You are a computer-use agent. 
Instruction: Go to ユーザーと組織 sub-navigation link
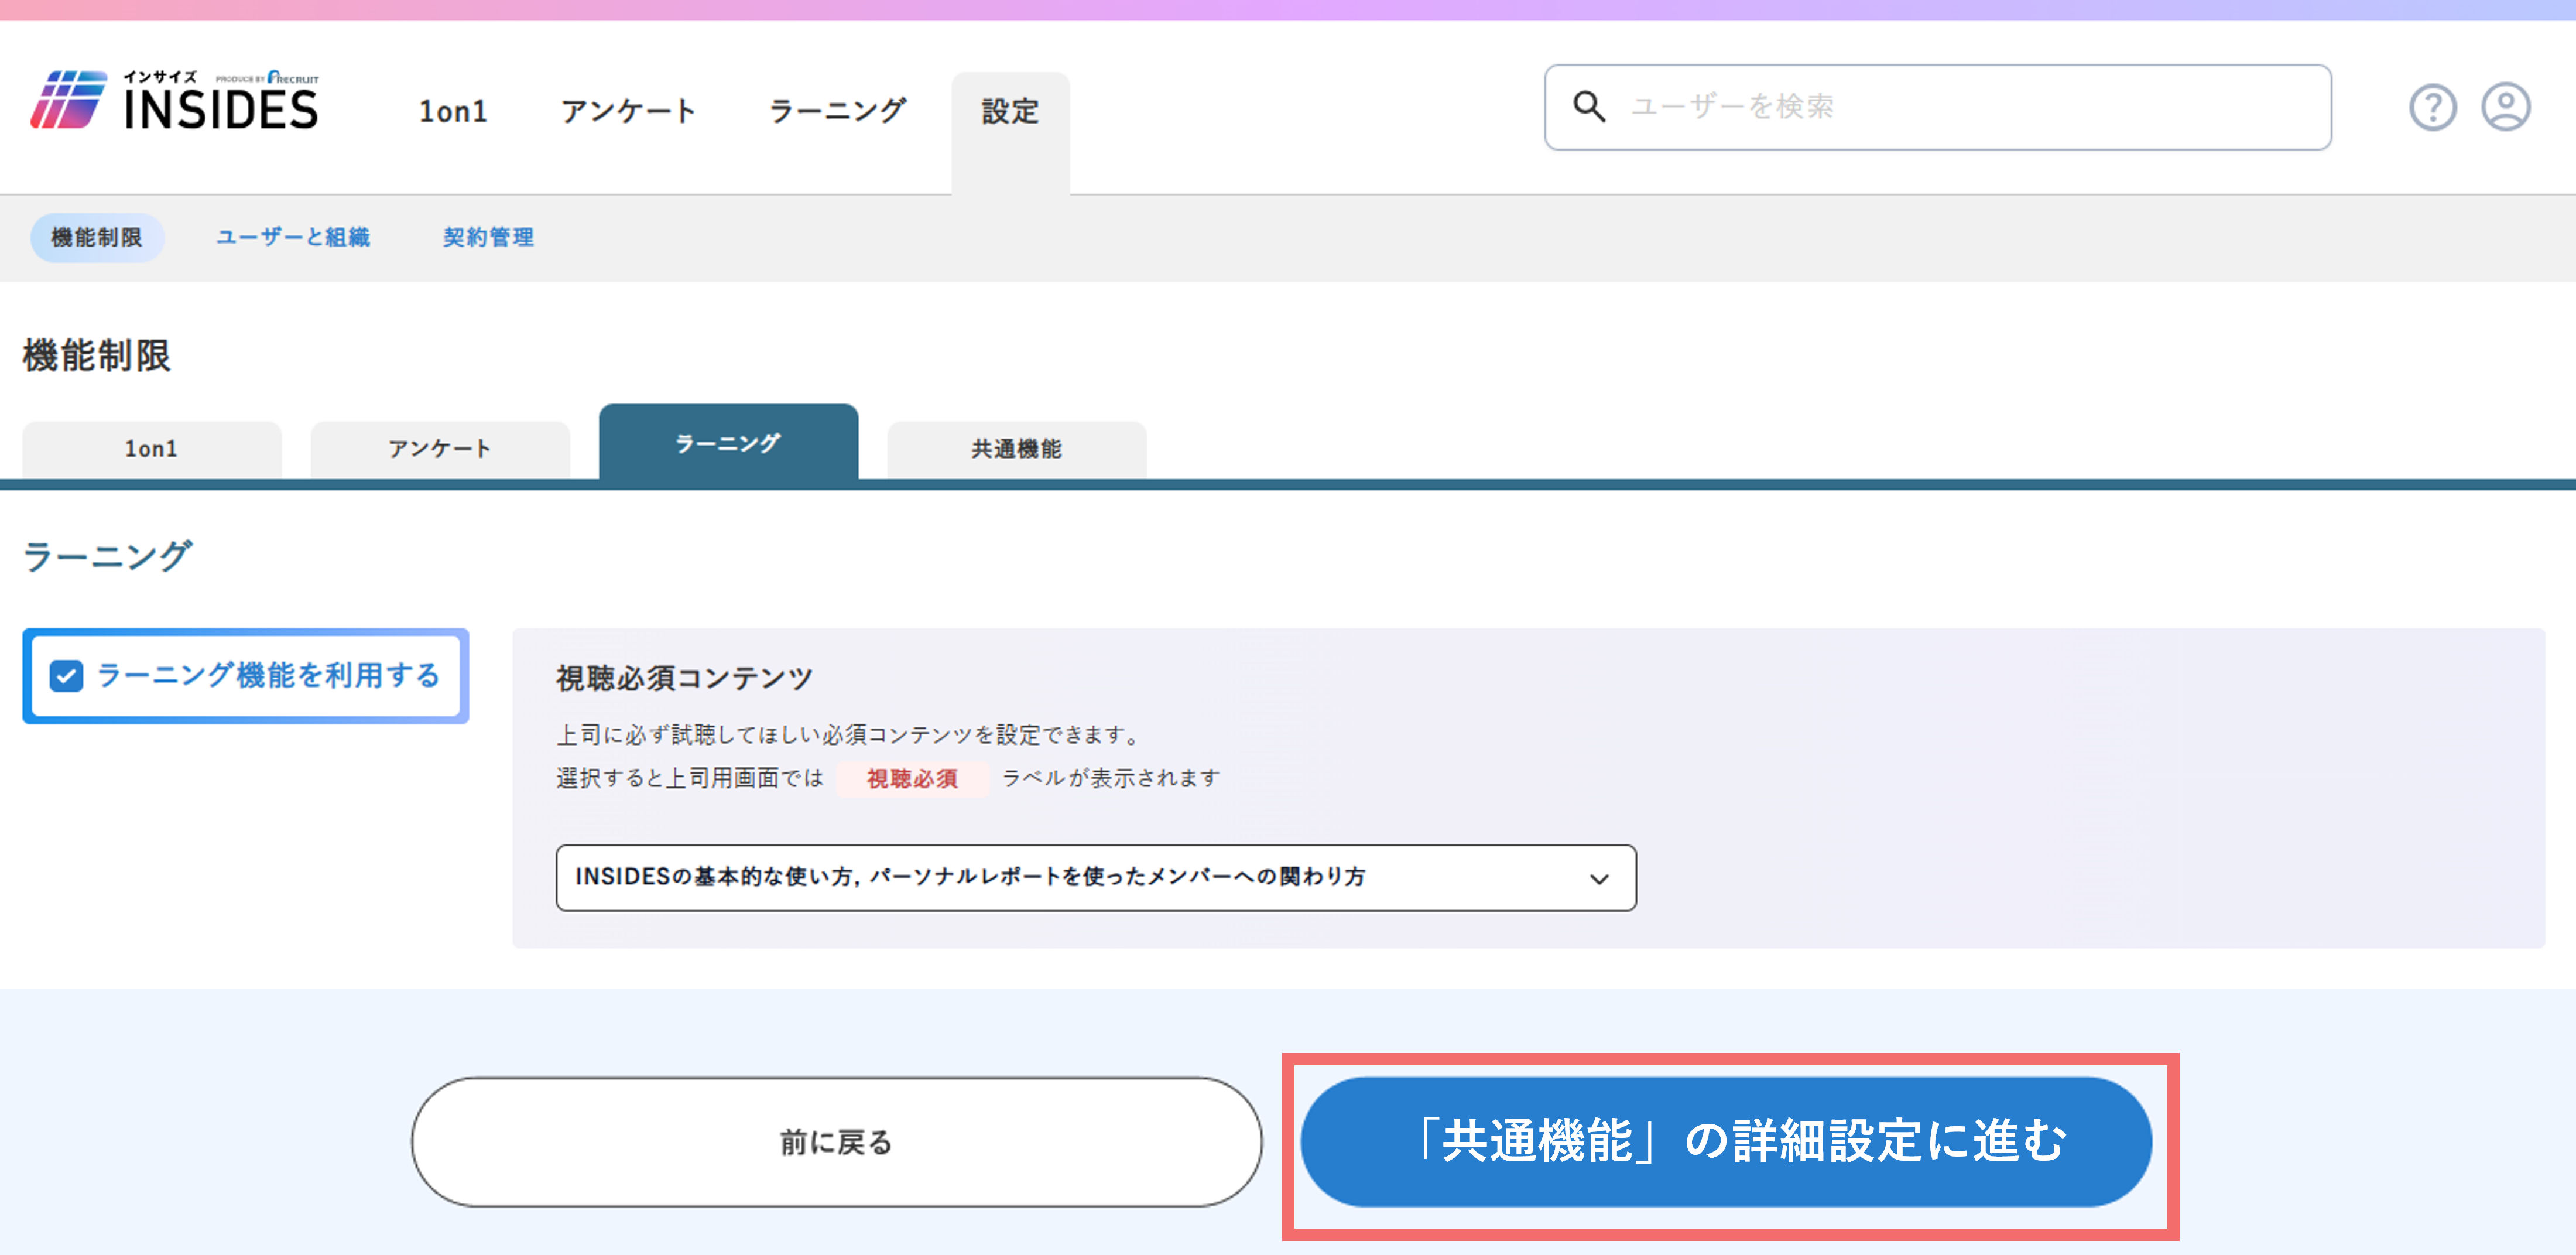[293, 237]
